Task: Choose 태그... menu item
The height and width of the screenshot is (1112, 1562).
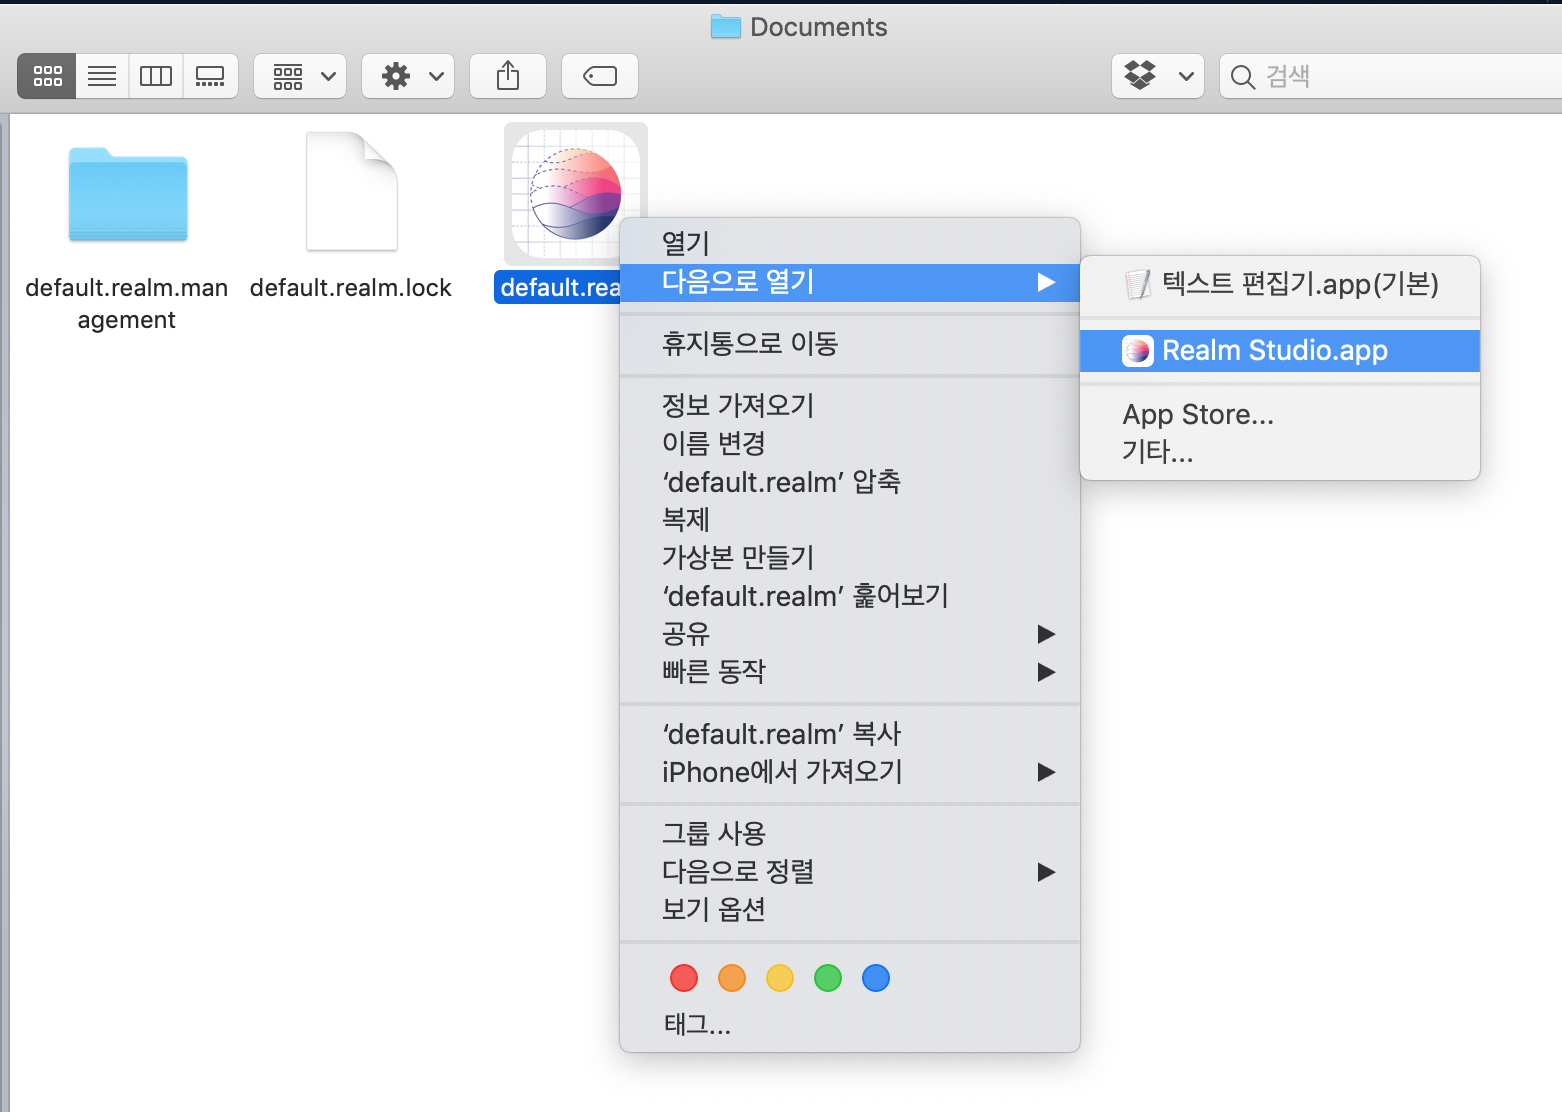Action: (x=850, y=1024)
